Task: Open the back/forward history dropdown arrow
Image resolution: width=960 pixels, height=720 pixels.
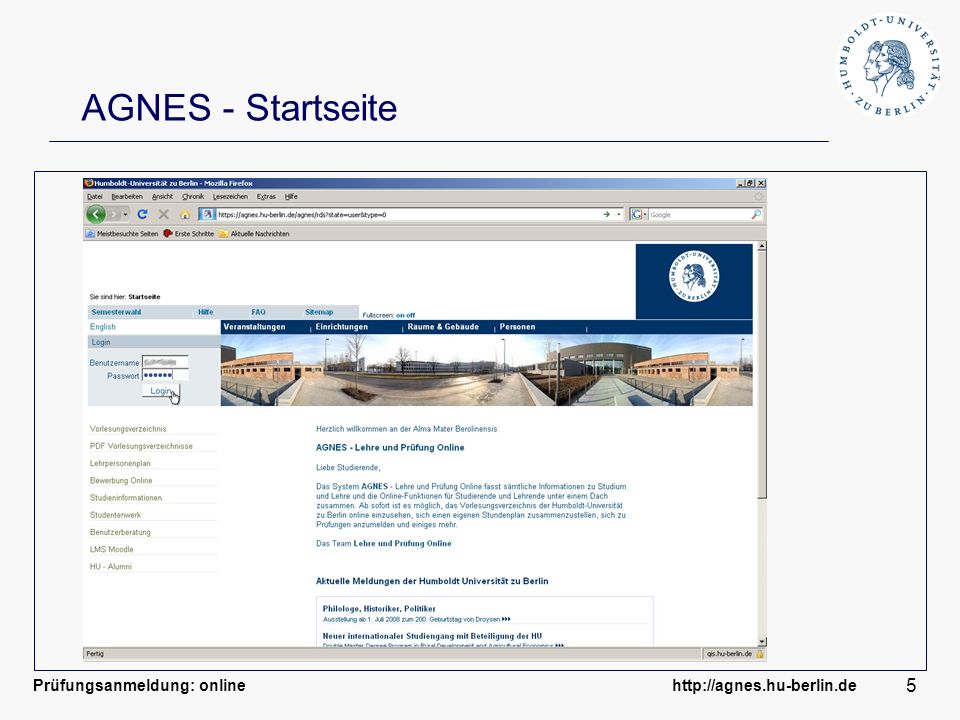Action: [x=126, y=214]
